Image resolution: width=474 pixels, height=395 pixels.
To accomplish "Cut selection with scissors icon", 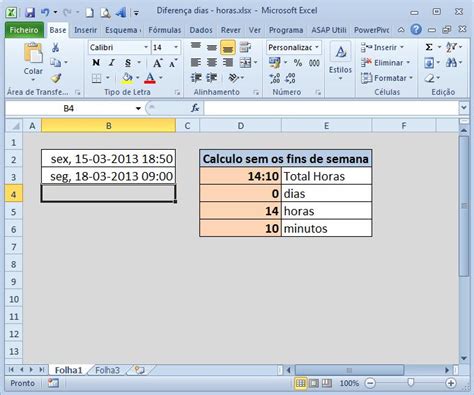I will 55,47.
